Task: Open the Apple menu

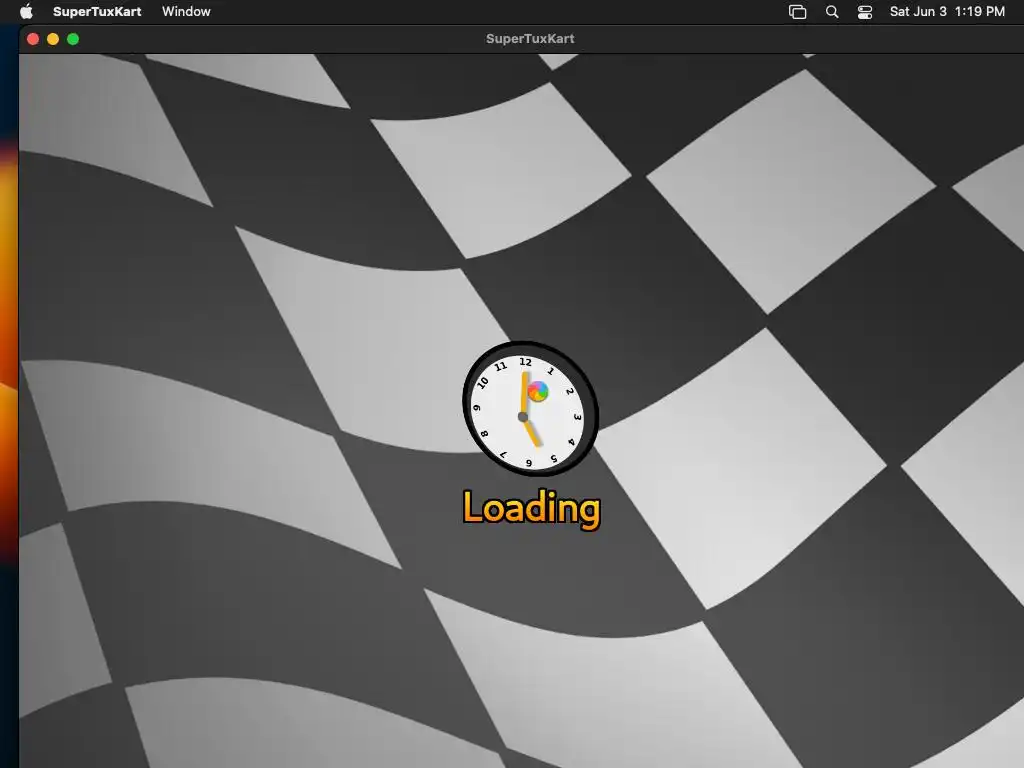Action: click(26, 11)
